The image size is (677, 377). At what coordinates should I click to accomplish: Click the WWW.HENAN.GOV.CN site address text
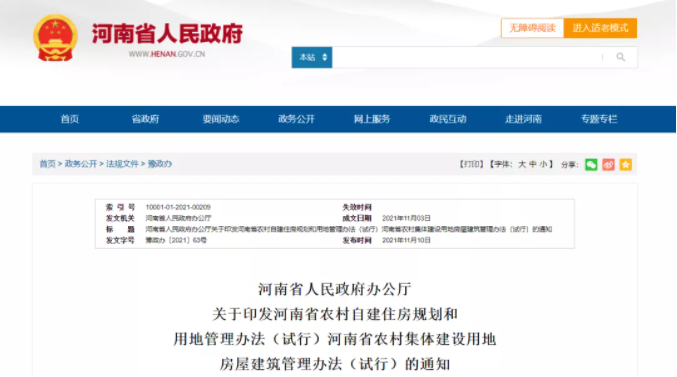pos(167,54)
